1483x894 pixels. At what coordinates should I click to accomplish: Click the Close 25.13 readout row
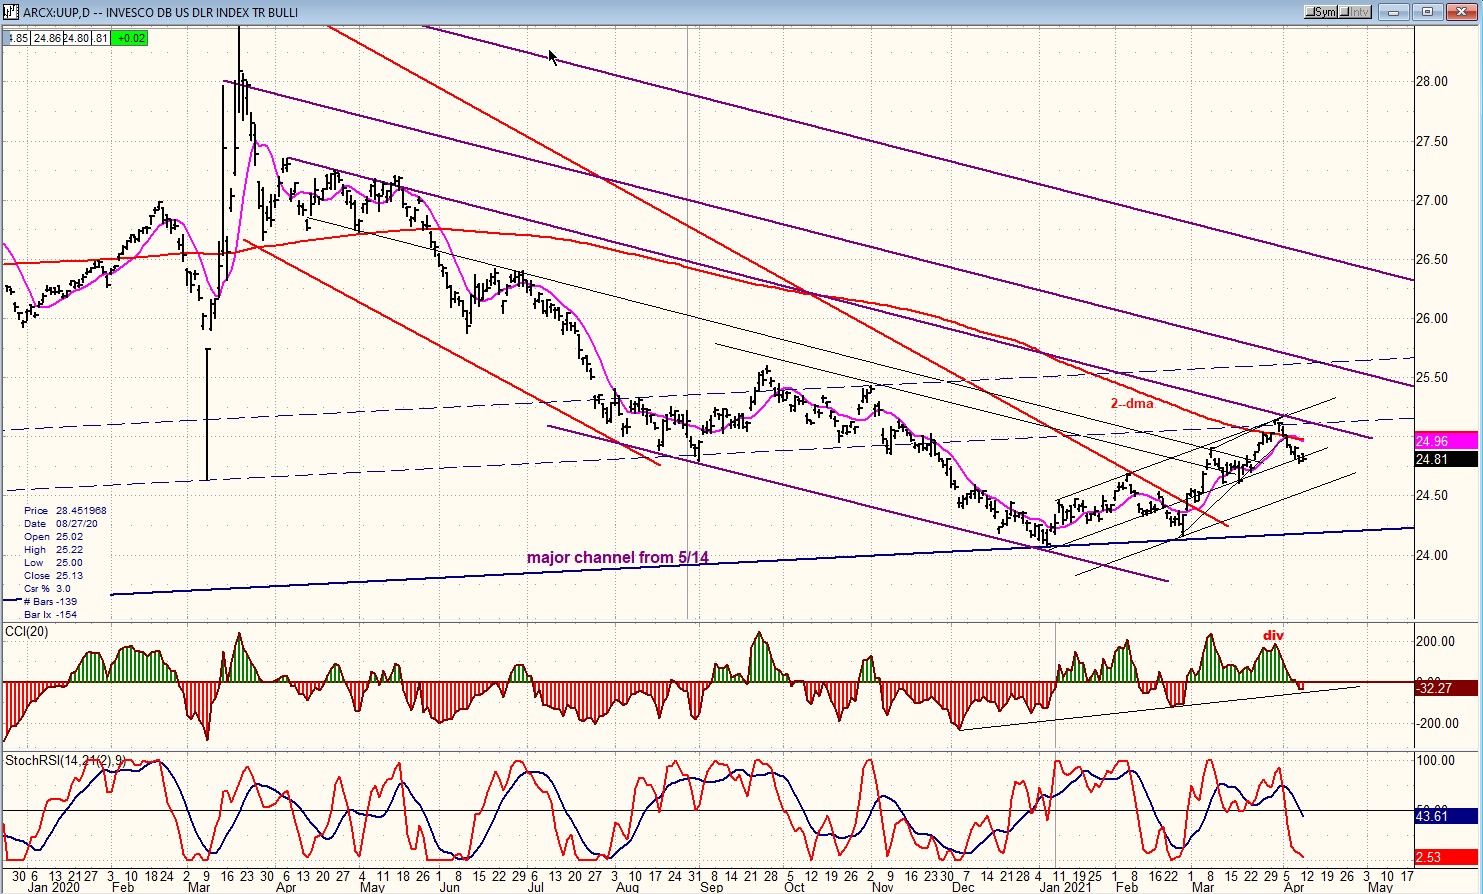click(x=53, y=576)
